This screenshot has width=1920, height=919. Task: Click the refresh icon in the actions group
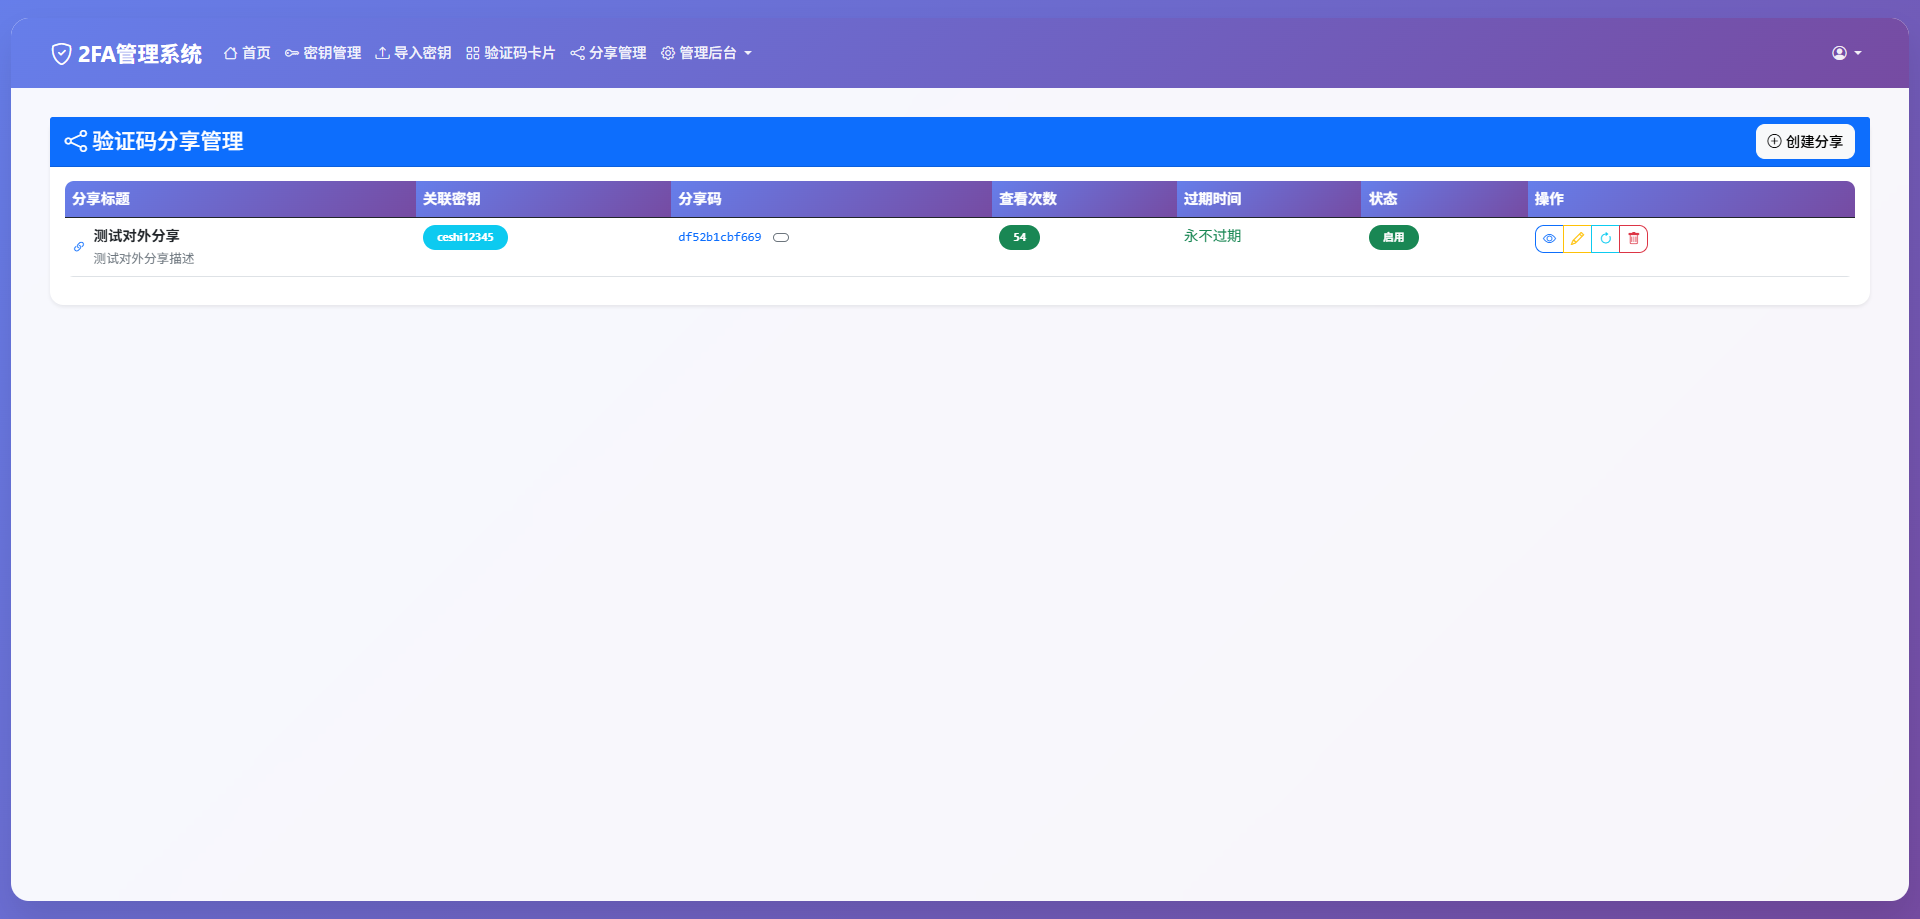(1605, 238)
